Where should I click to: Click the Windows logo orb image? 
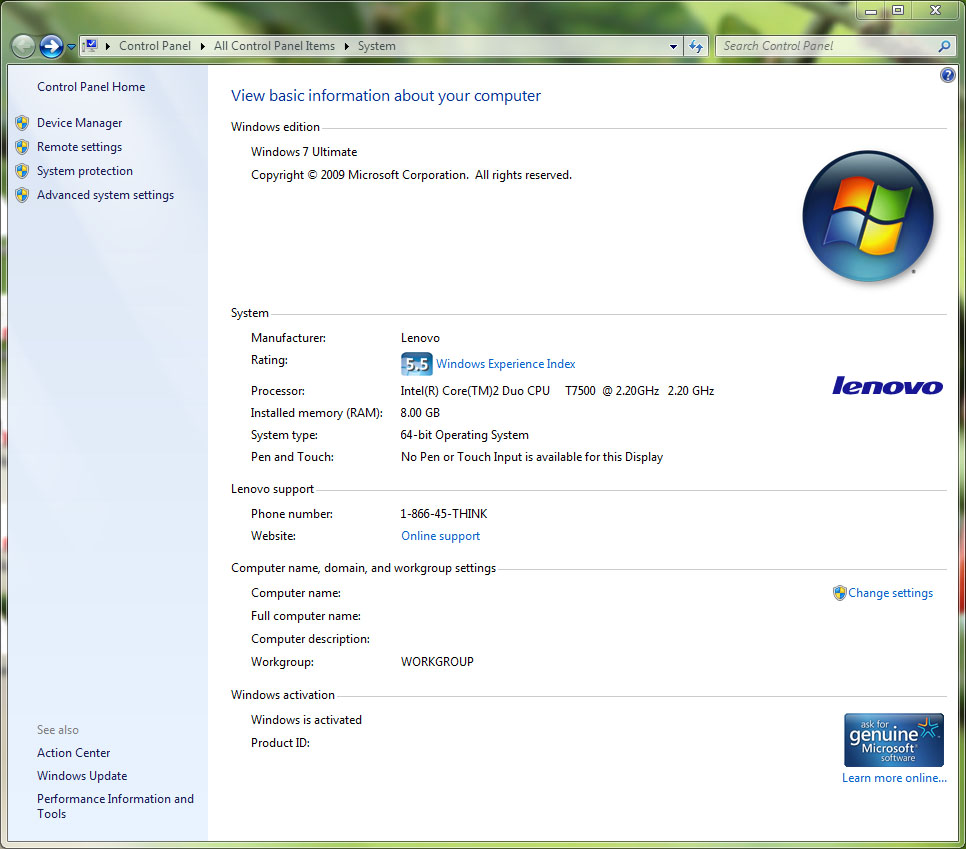click(x=868, y=216)
